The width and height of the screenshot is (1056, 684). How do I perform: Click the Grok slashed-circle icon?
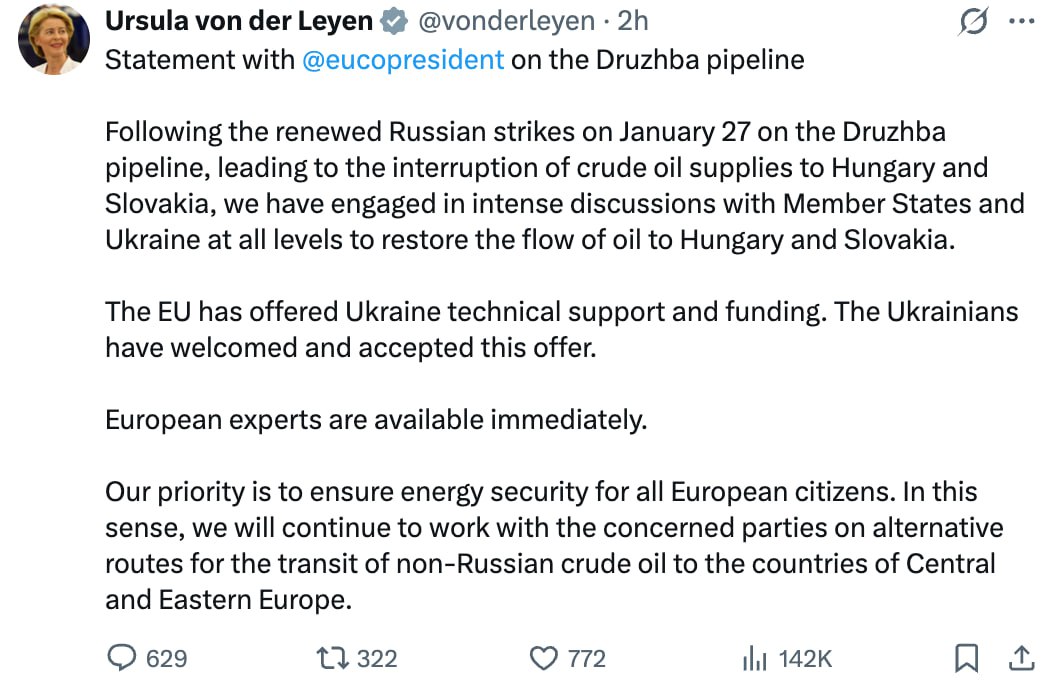972,21
